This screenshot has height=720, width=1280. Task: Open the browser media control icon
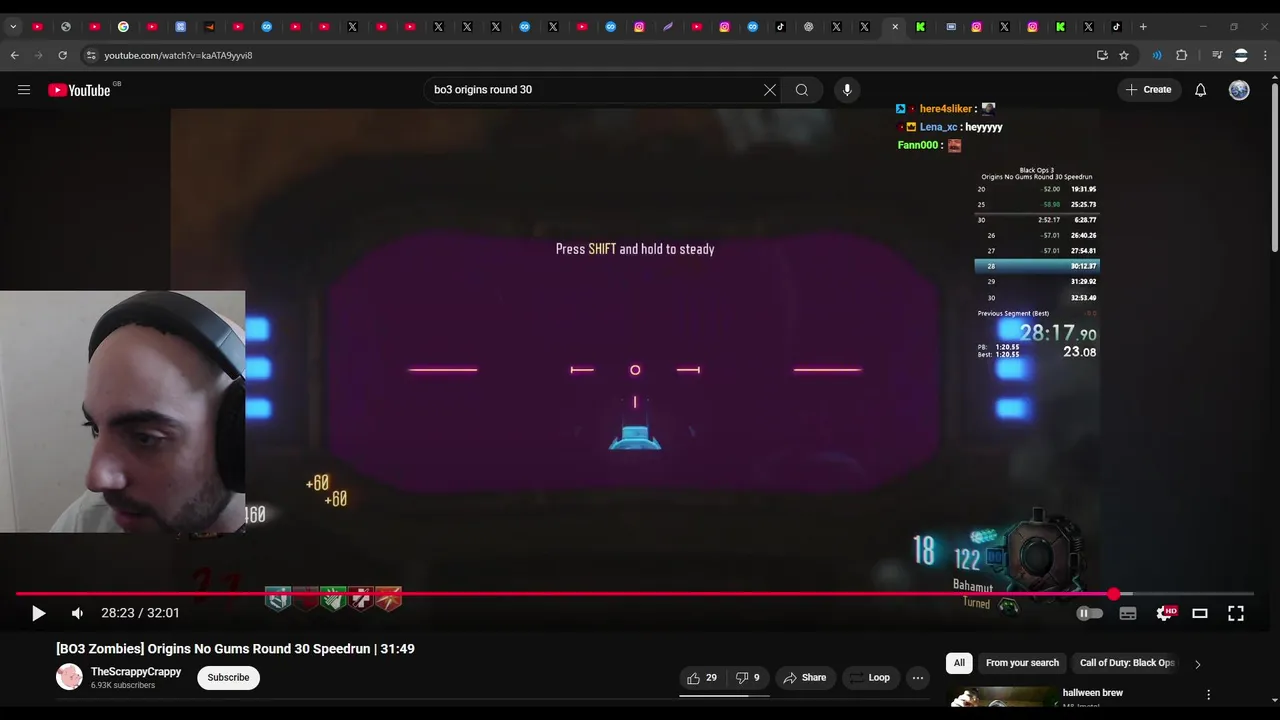pyautogui.click(x=1217, y=55)
